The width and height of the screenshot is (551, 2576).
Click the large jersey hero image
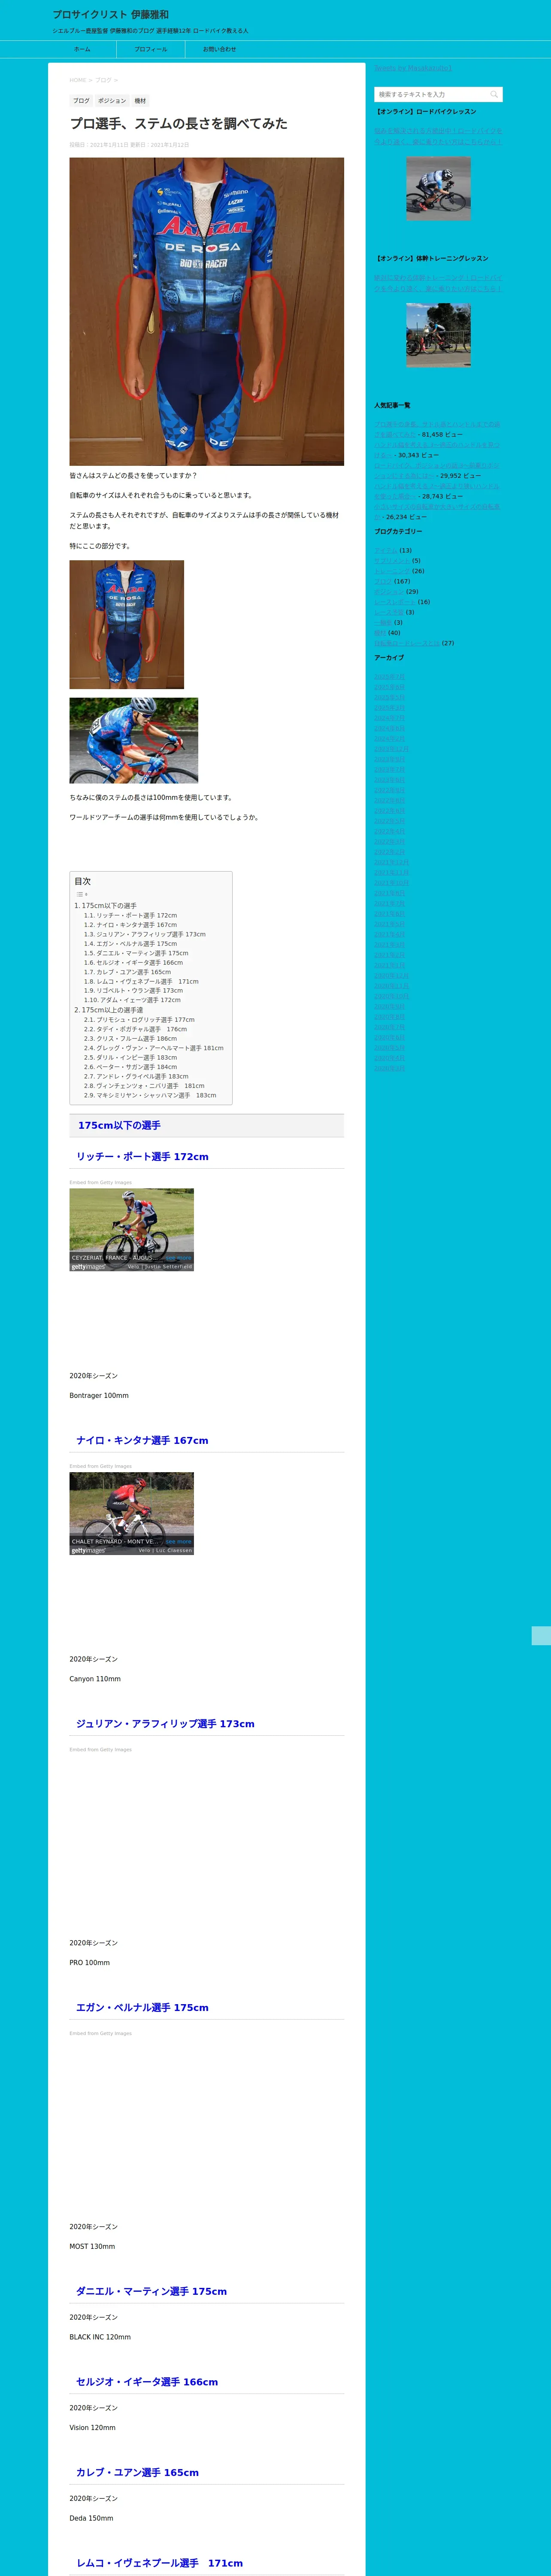(x=206, y=311)
